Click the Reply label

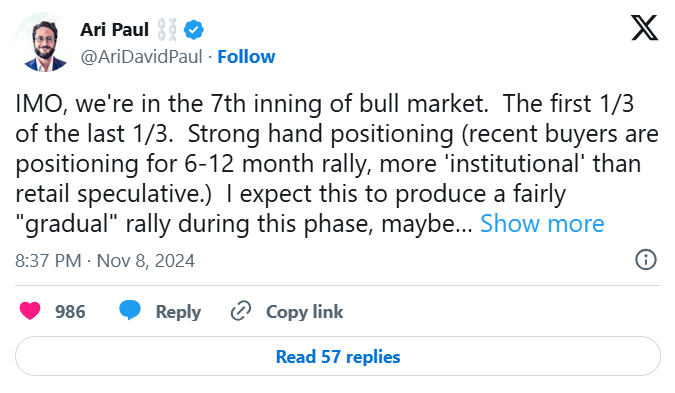point(178,312)
